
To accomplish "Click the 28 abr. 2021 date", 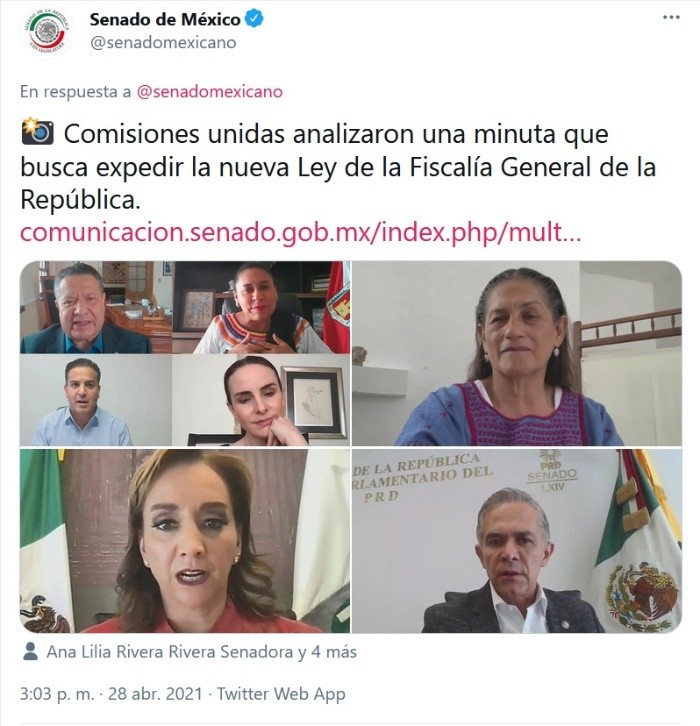I will pos(156,694).
